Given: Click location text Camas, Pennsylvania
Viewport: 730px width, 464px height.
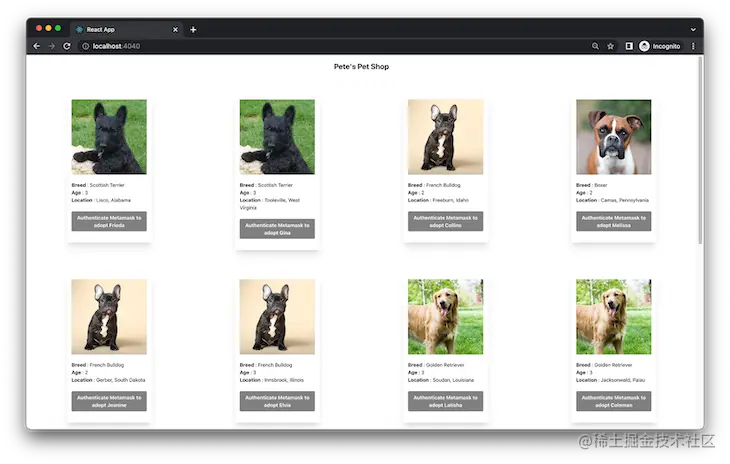Looking at the screenshot, I should [x=625, y=200].
